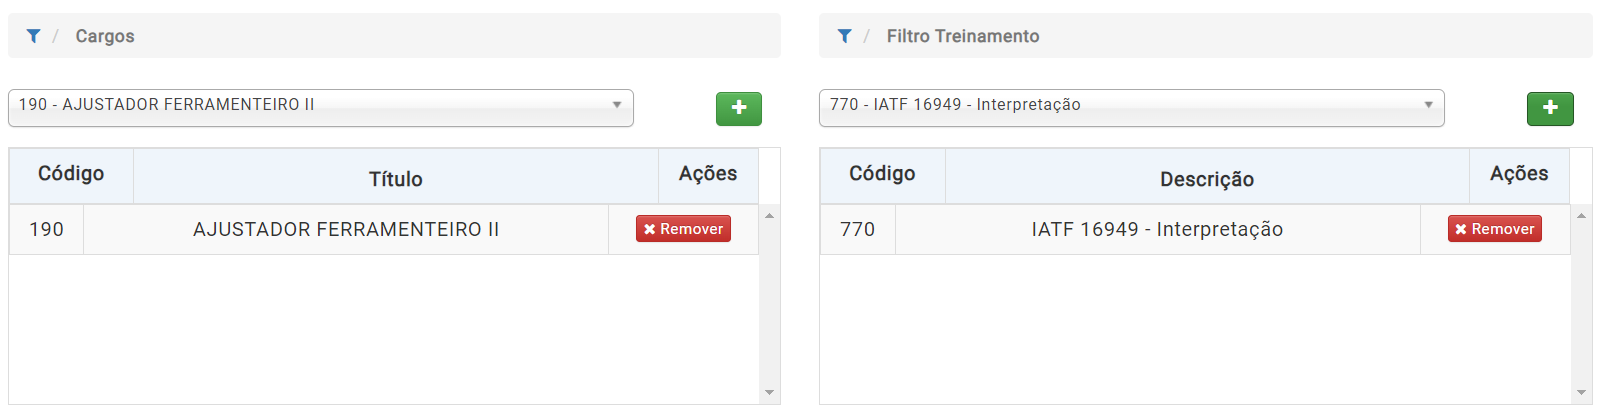Remove IATF 16949 - Interpretação from the list

1495,229
